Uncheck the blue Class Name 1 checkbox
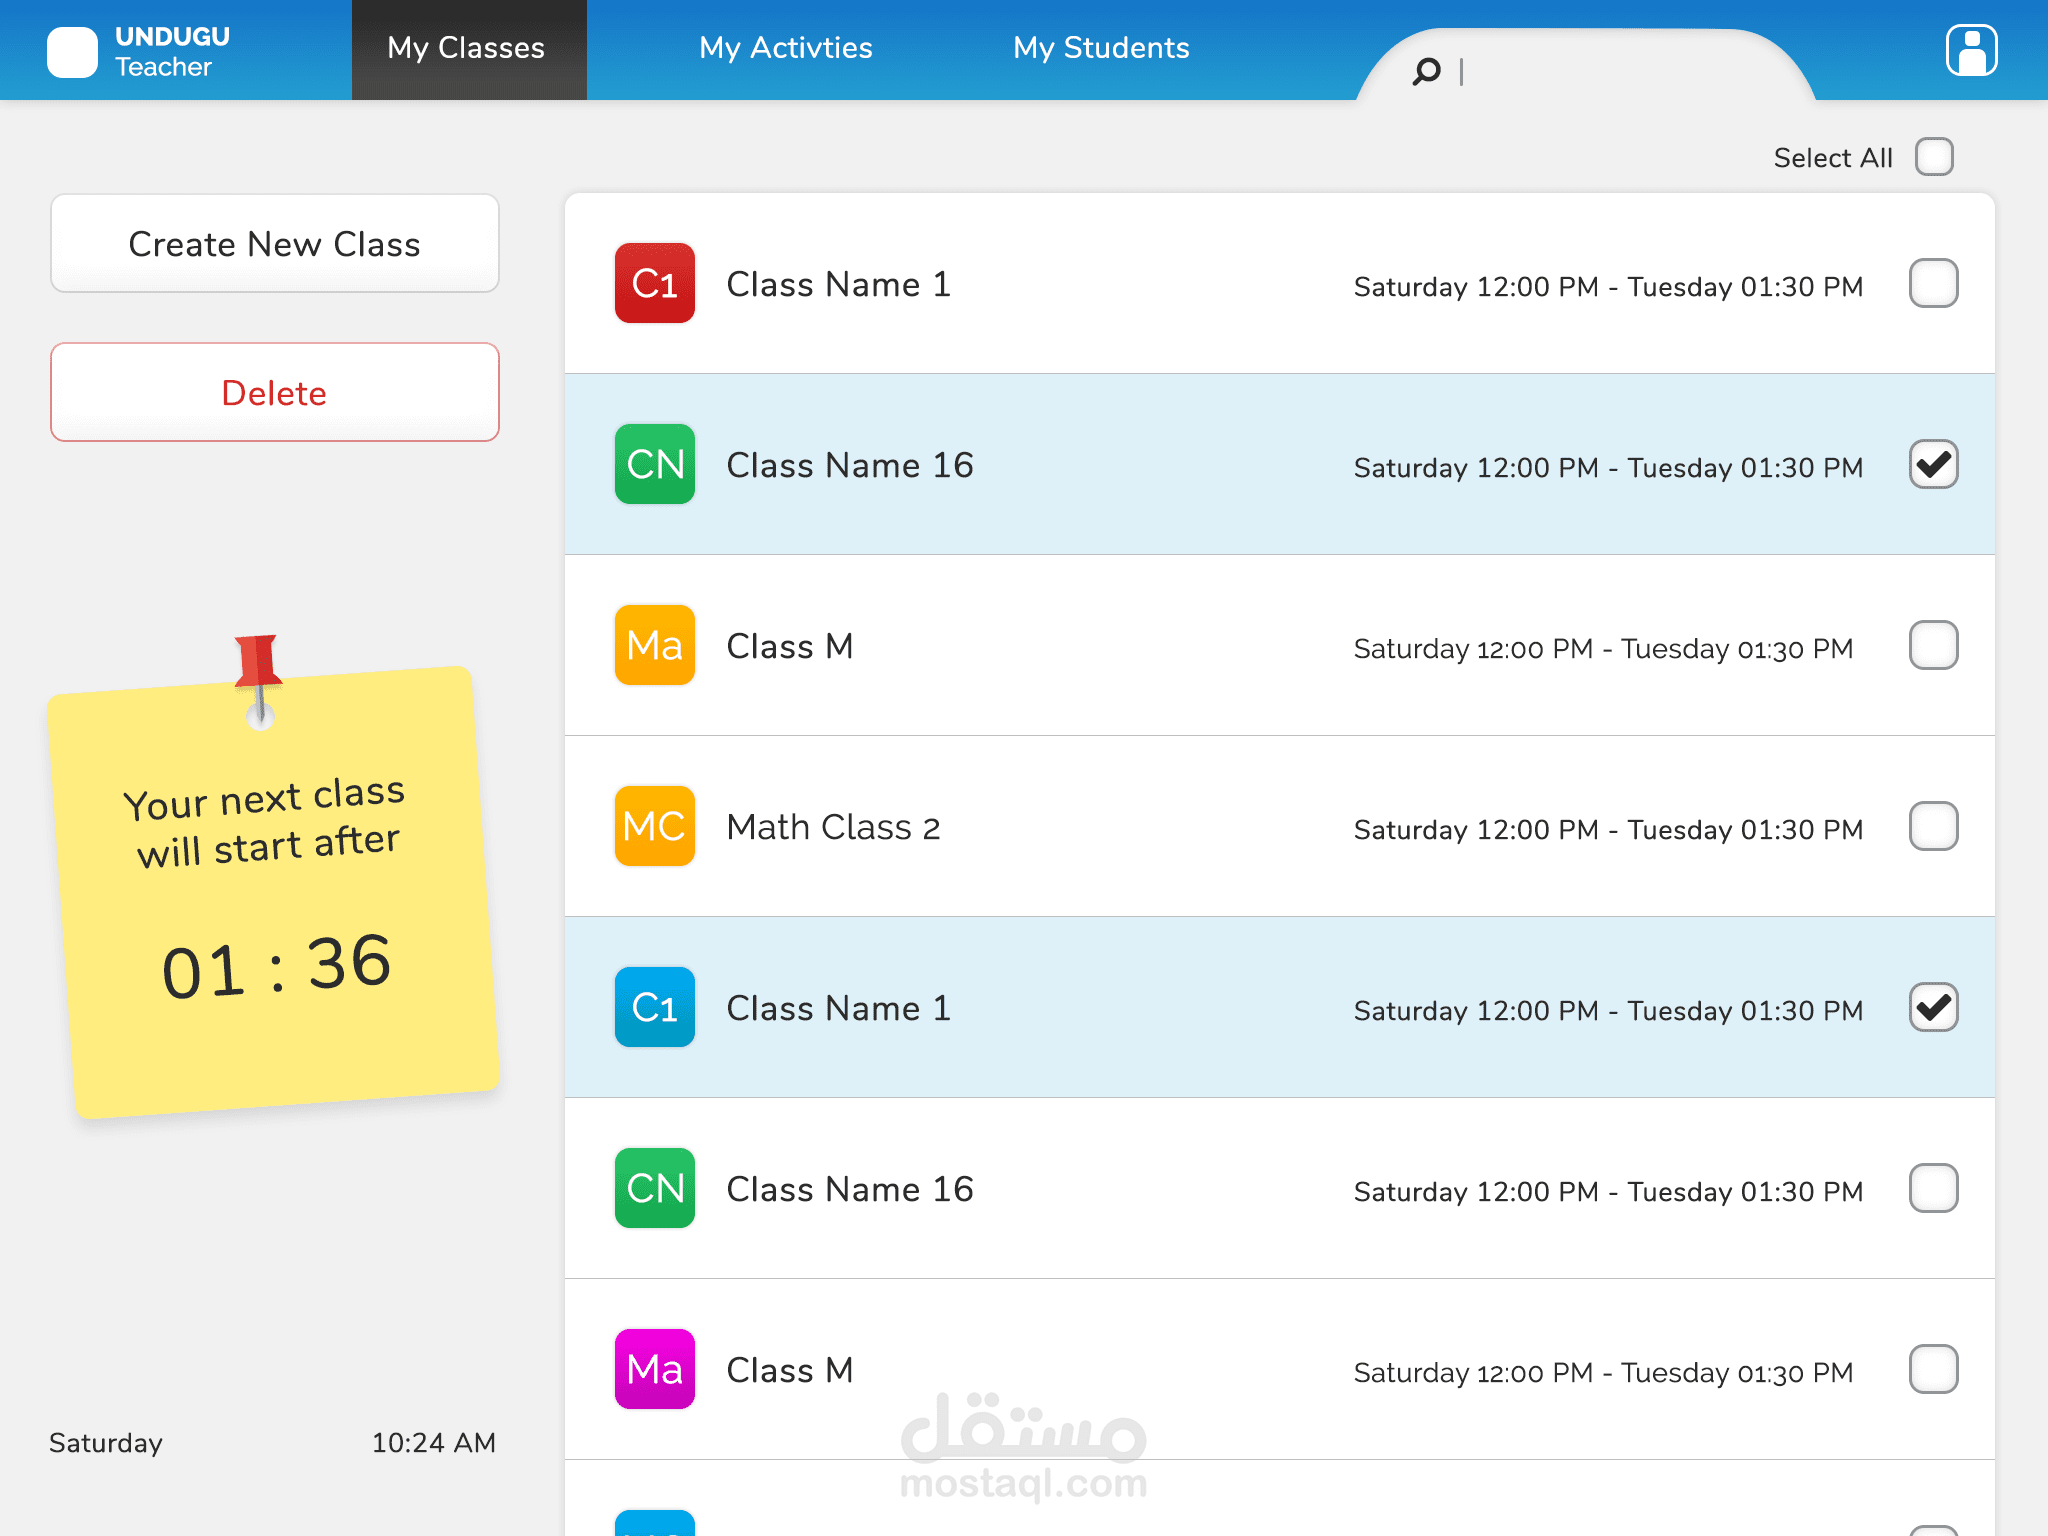 point(1933,1007)
